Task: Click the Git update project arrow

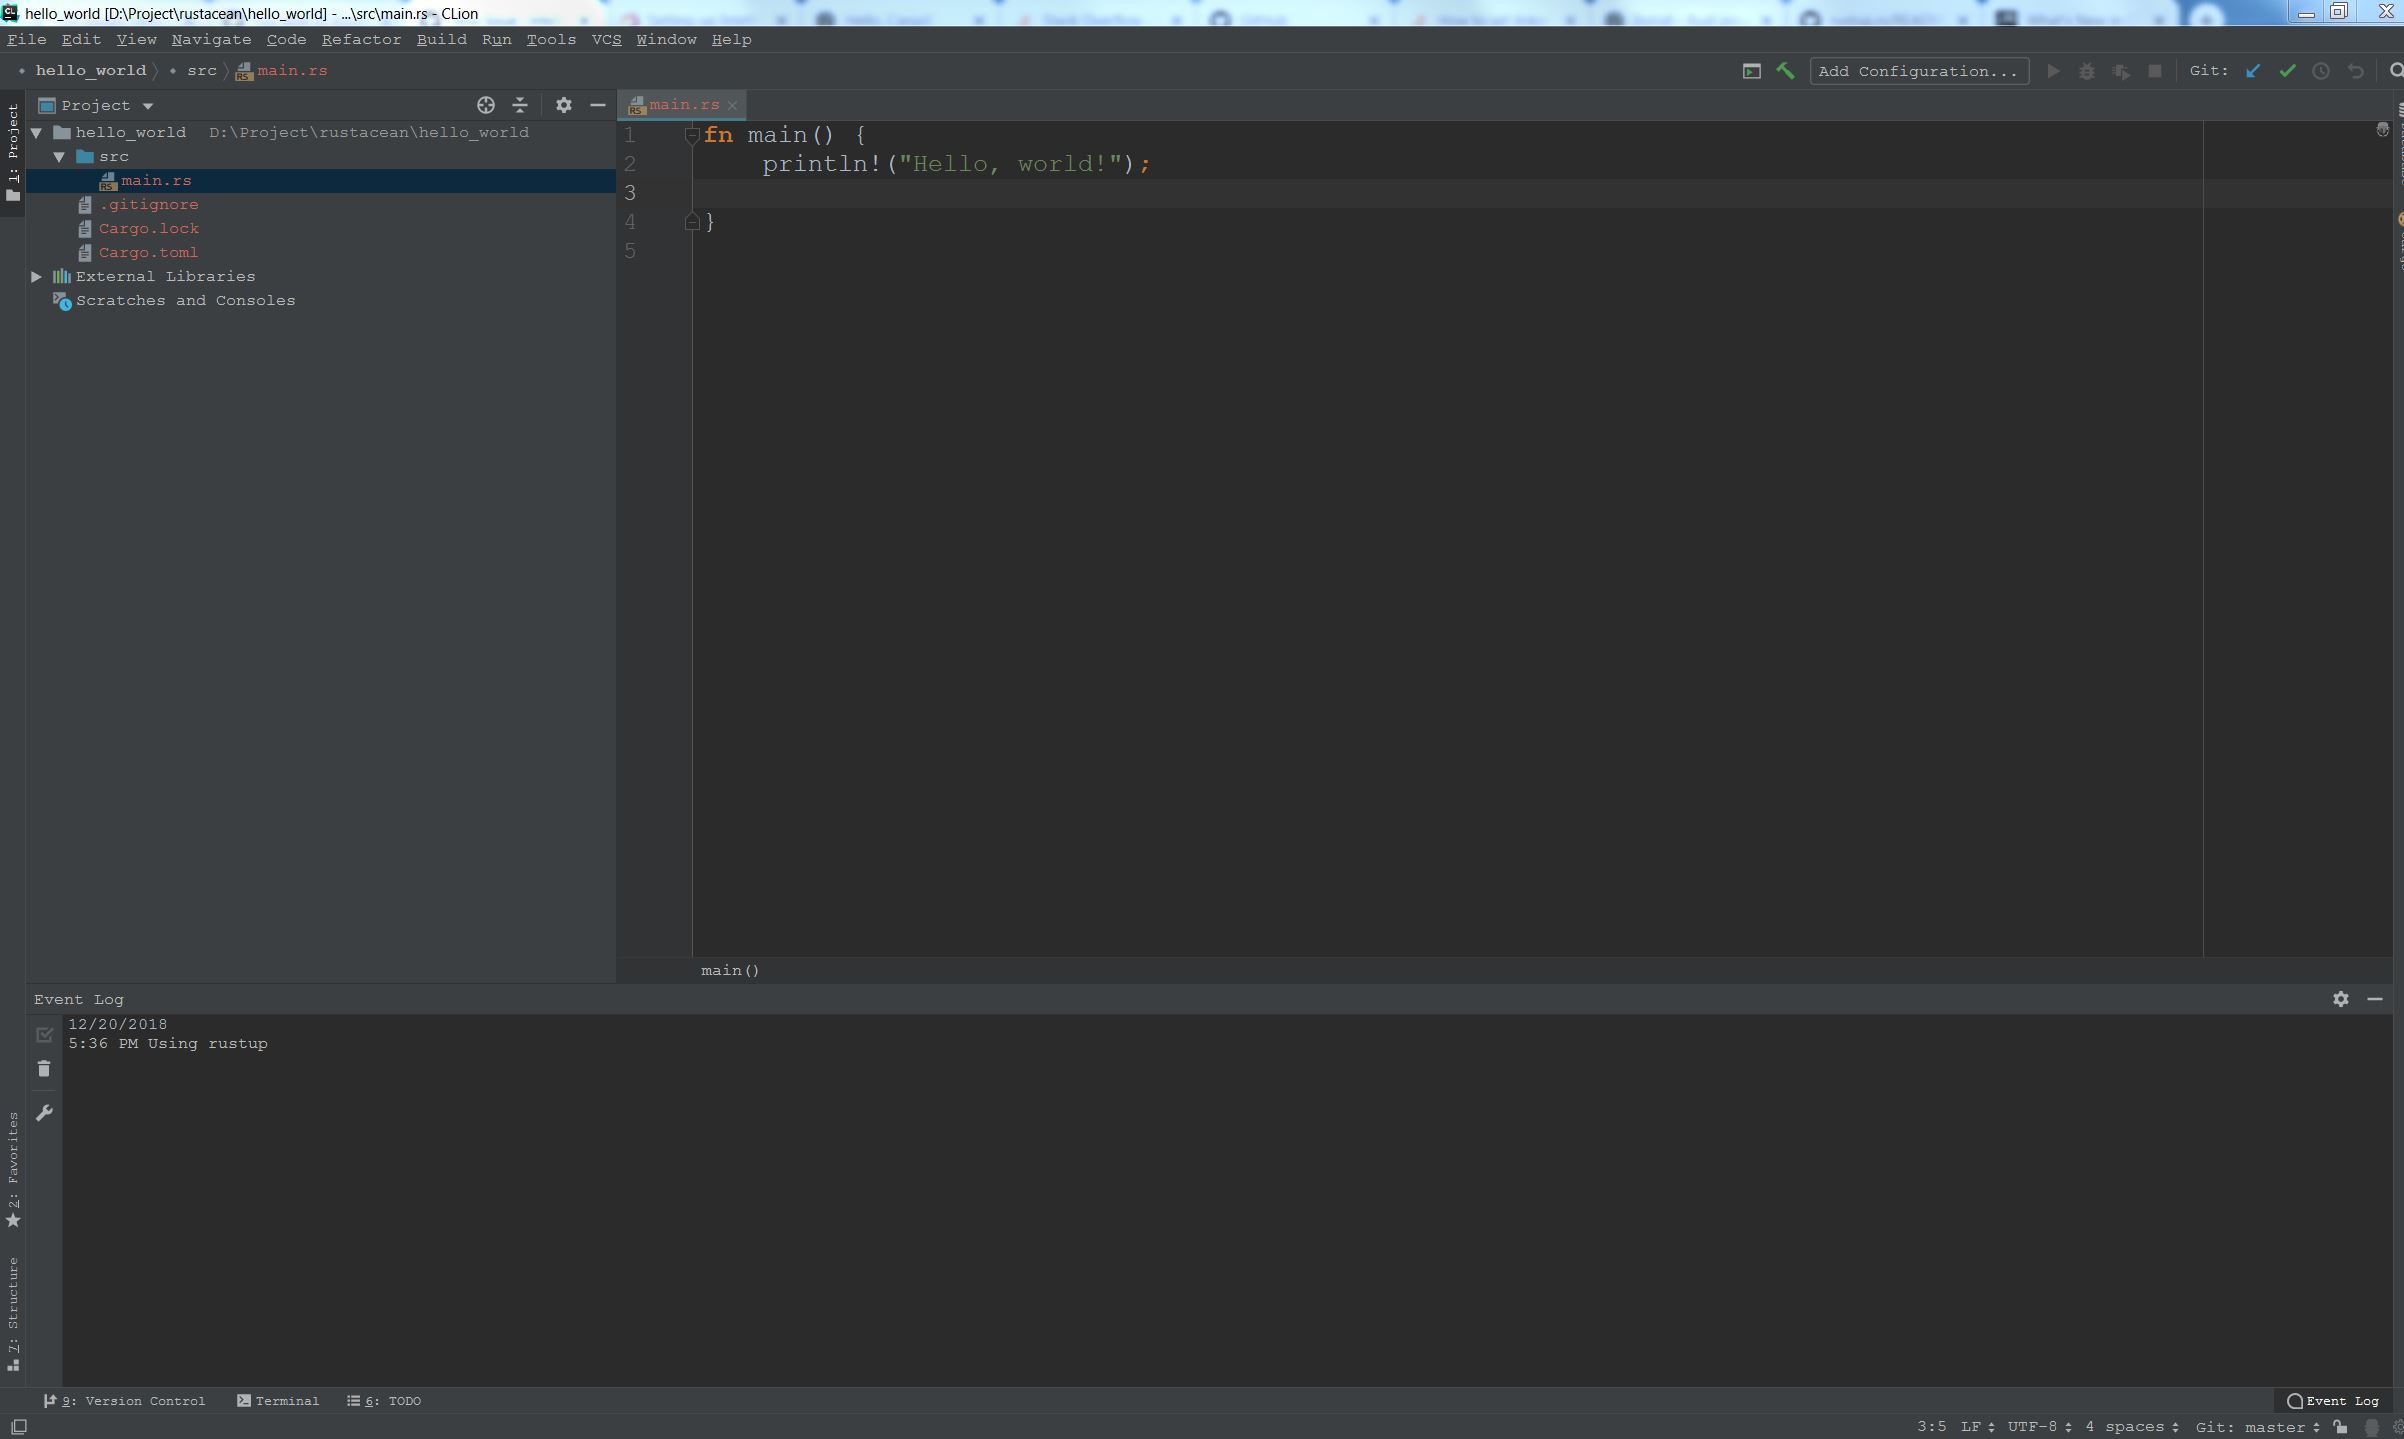Action: (2253, 71)
